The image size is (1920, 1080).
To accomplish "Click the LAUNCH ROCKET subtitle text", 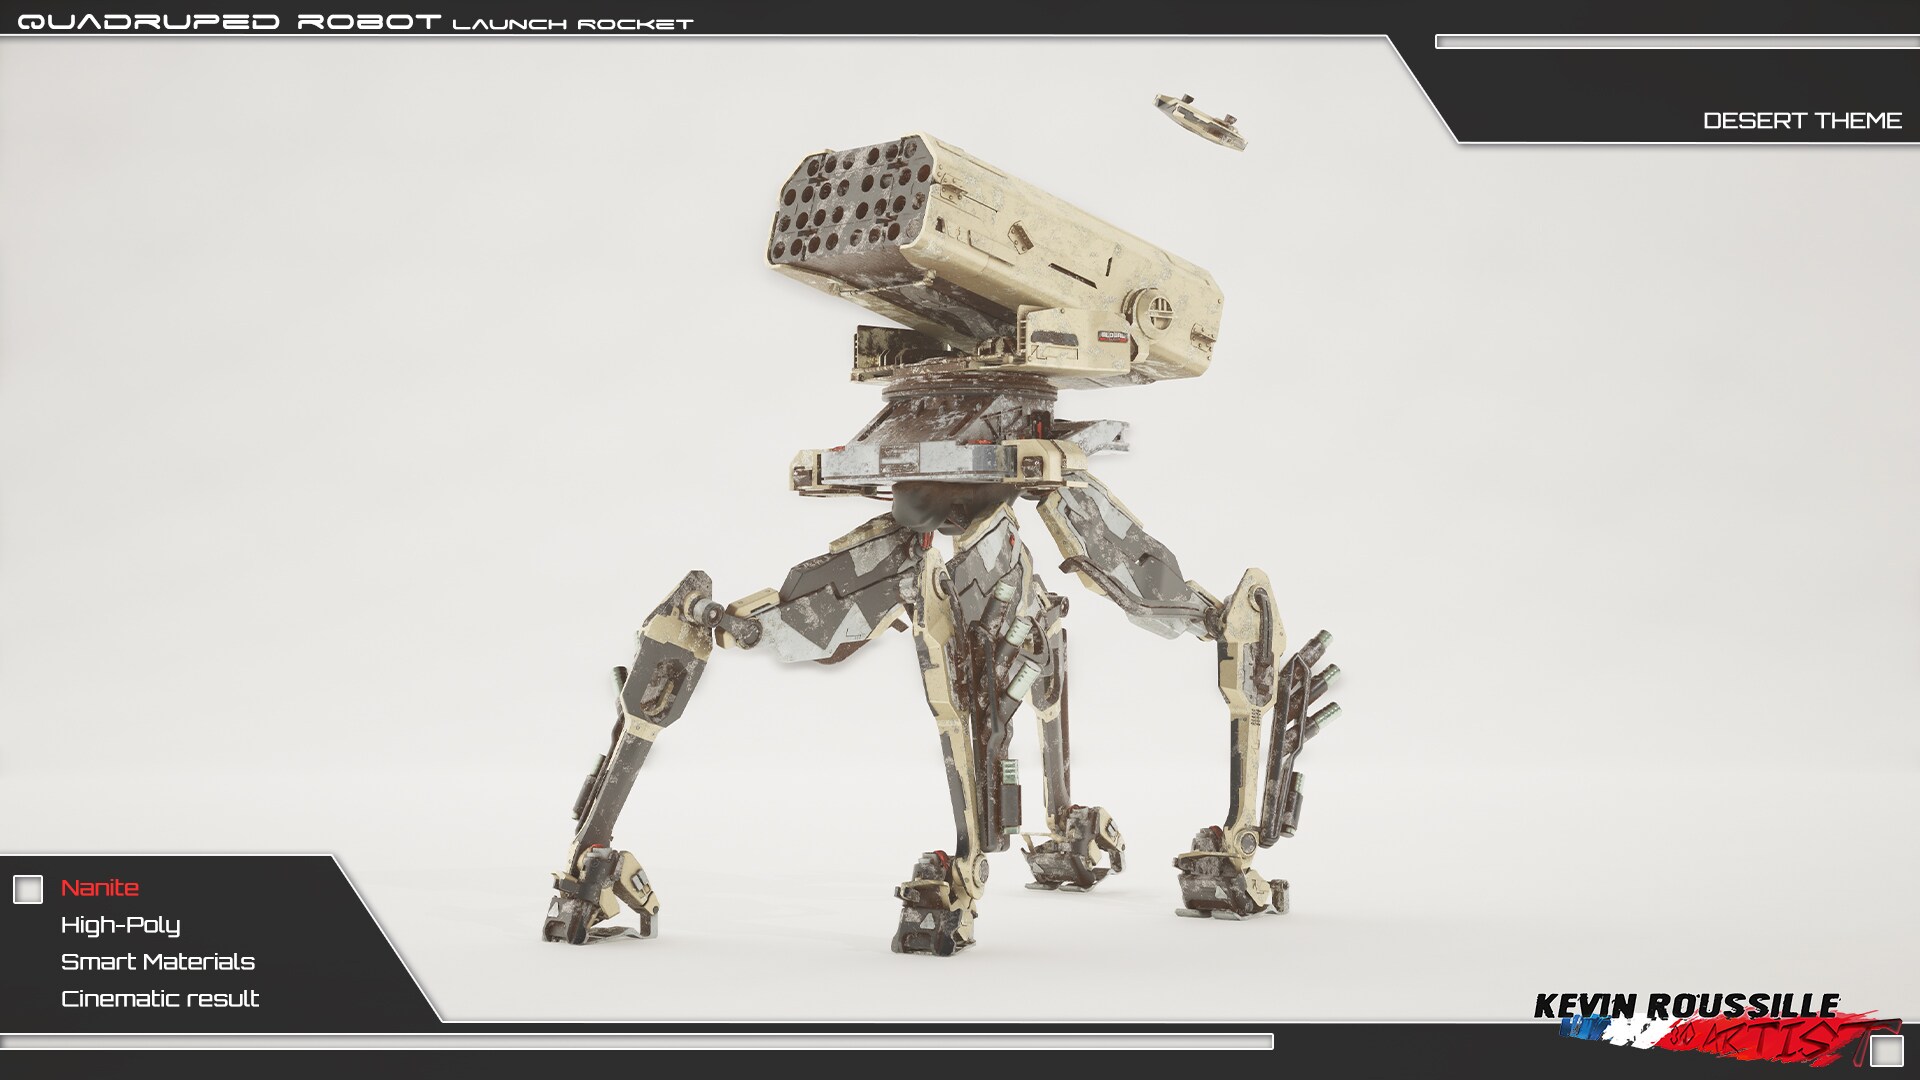I will click(573, 24).
